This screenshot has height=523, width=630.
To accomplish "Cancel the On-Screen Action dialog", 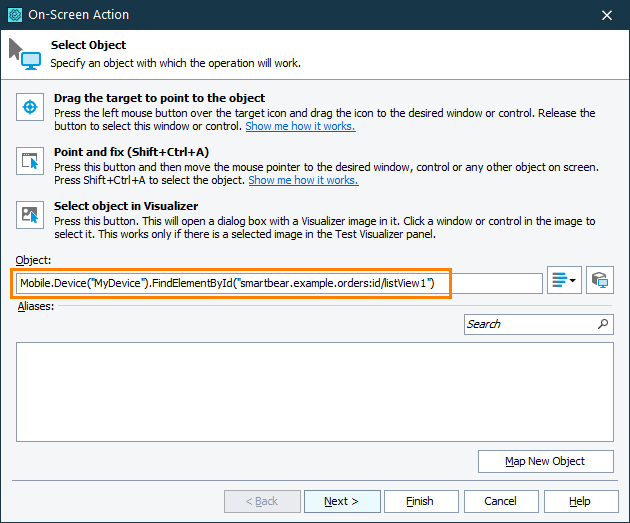I will tap(500, 501).
